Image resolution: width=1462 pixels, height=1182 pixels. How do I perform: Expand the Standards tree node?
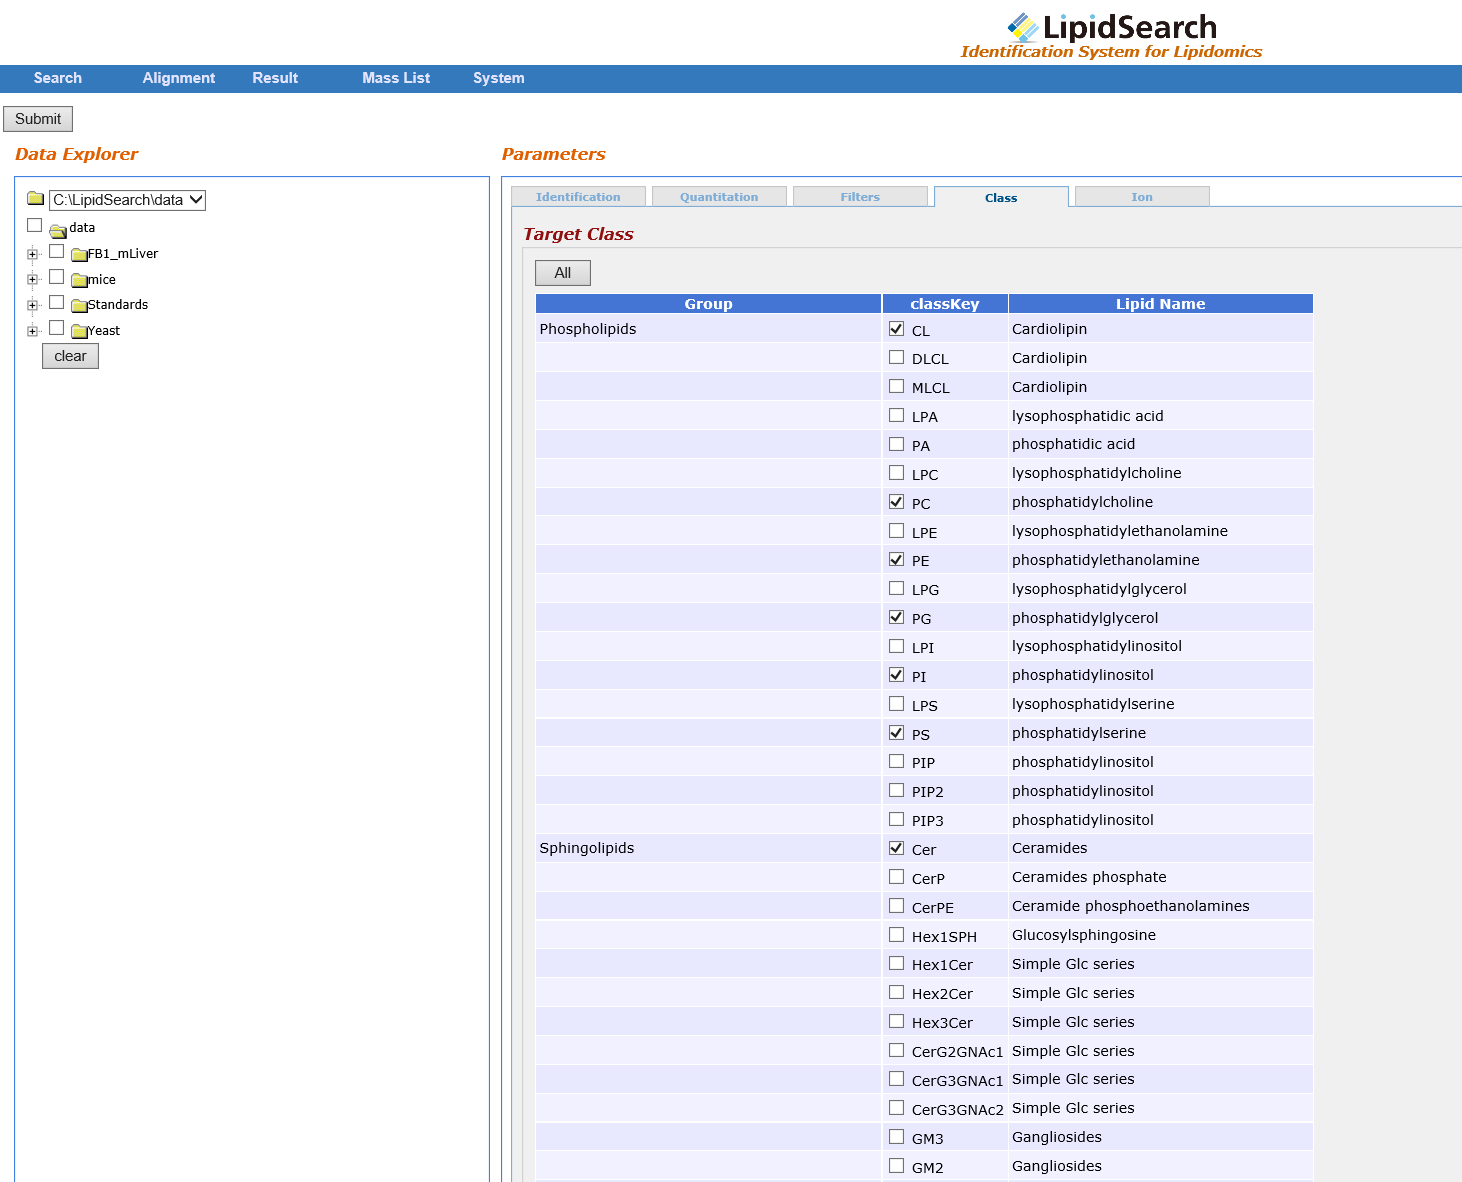[x=32, y=305]
